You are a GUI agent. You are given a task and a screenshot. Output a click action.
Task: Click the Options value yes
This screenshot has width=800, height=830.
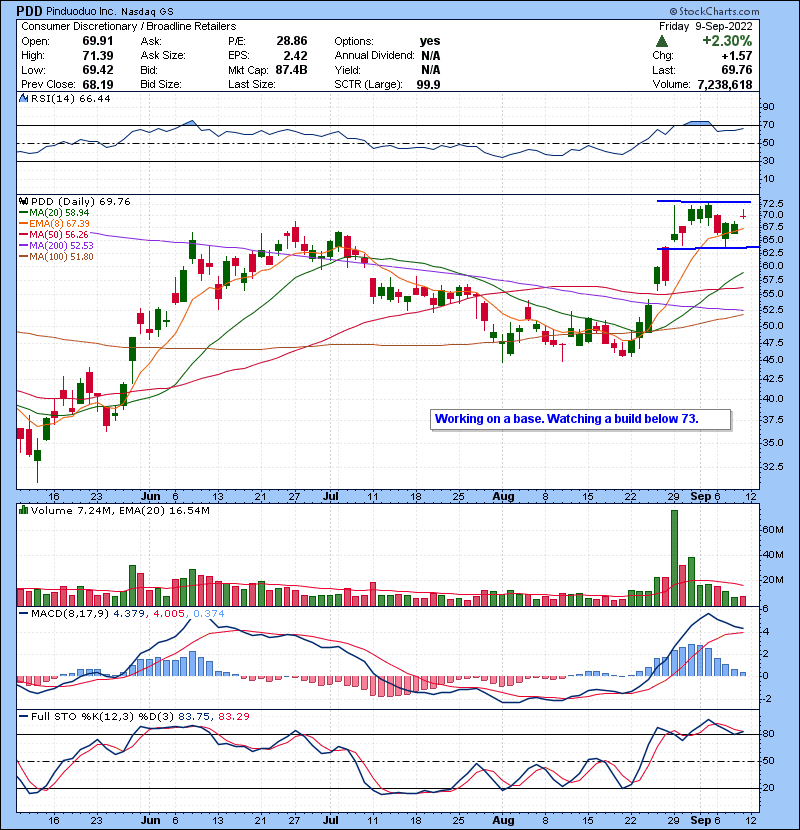point(430,41)
